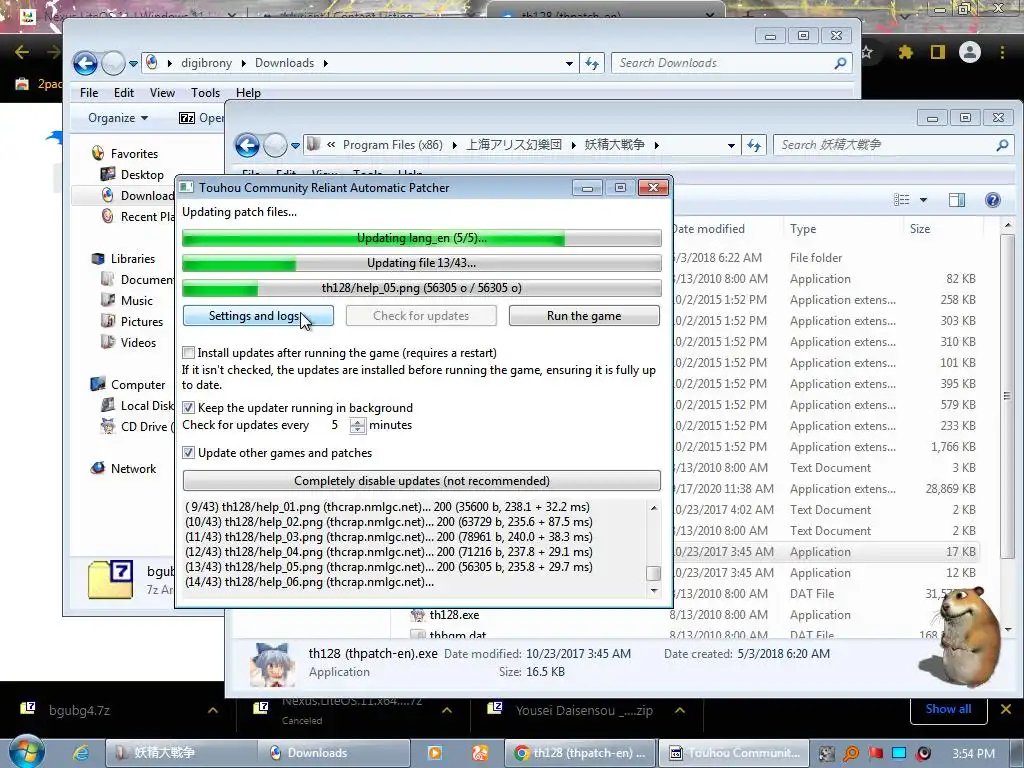The width and height of the screenshot is (1024, 768).
Task: Go back in the 妖精大戦争 explorer window
Action: pos(247,145)
